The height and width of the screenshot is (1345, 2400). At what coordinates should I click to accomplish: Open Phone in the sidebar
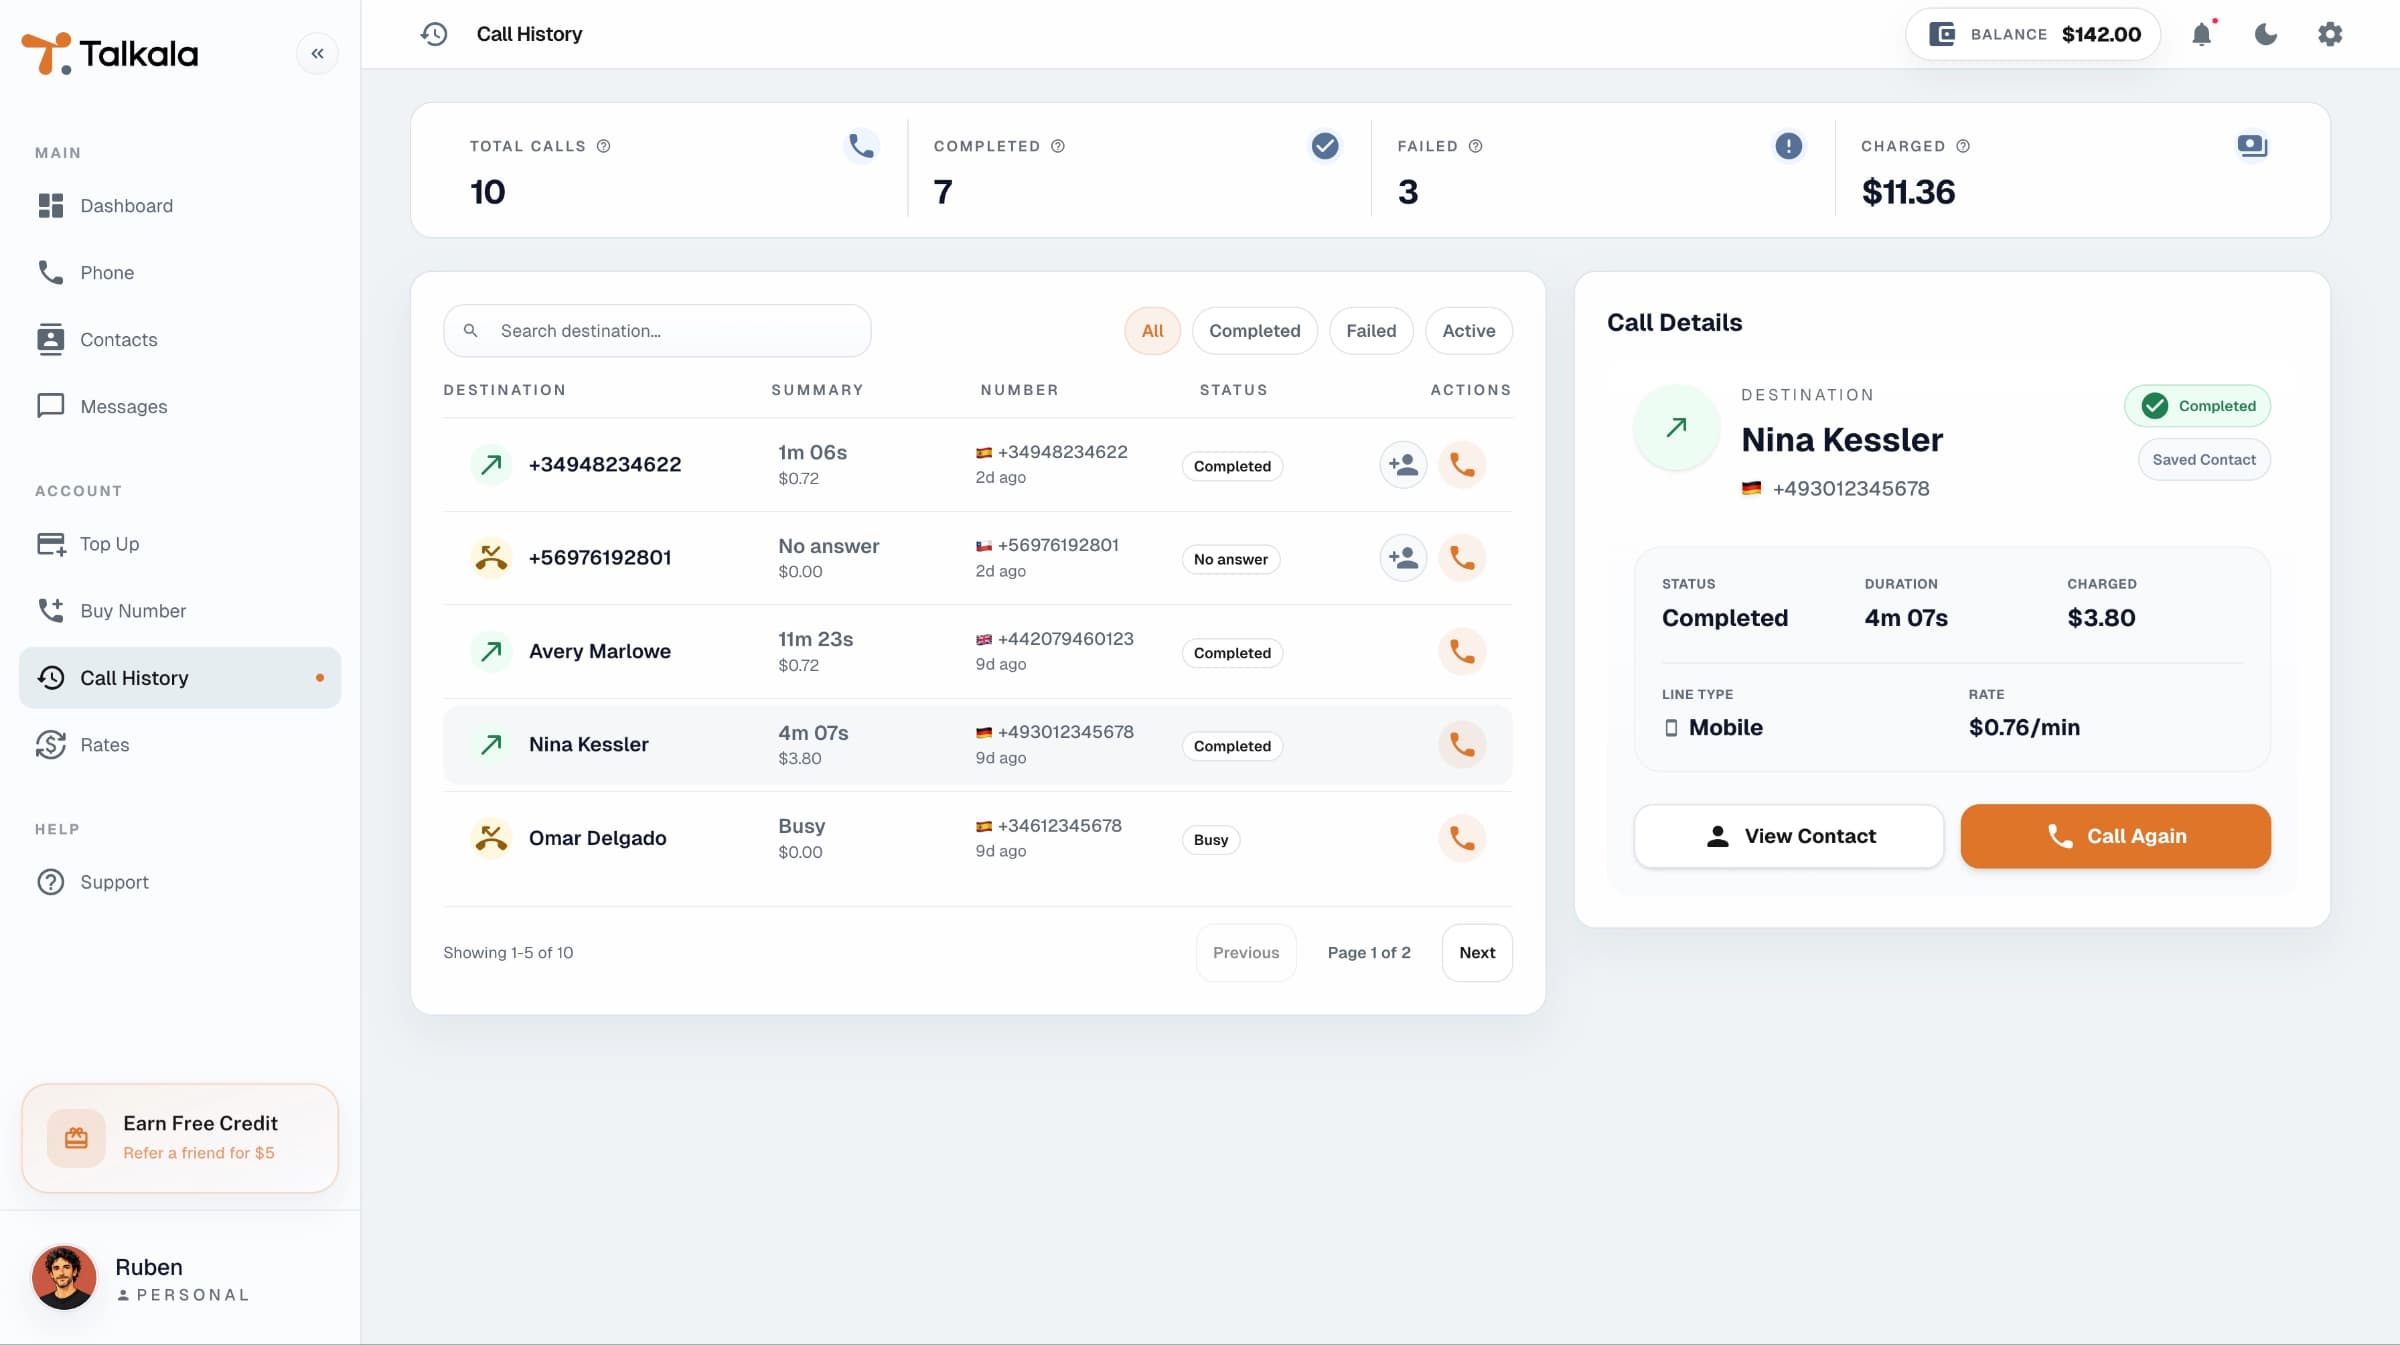(x=180, y=272)
